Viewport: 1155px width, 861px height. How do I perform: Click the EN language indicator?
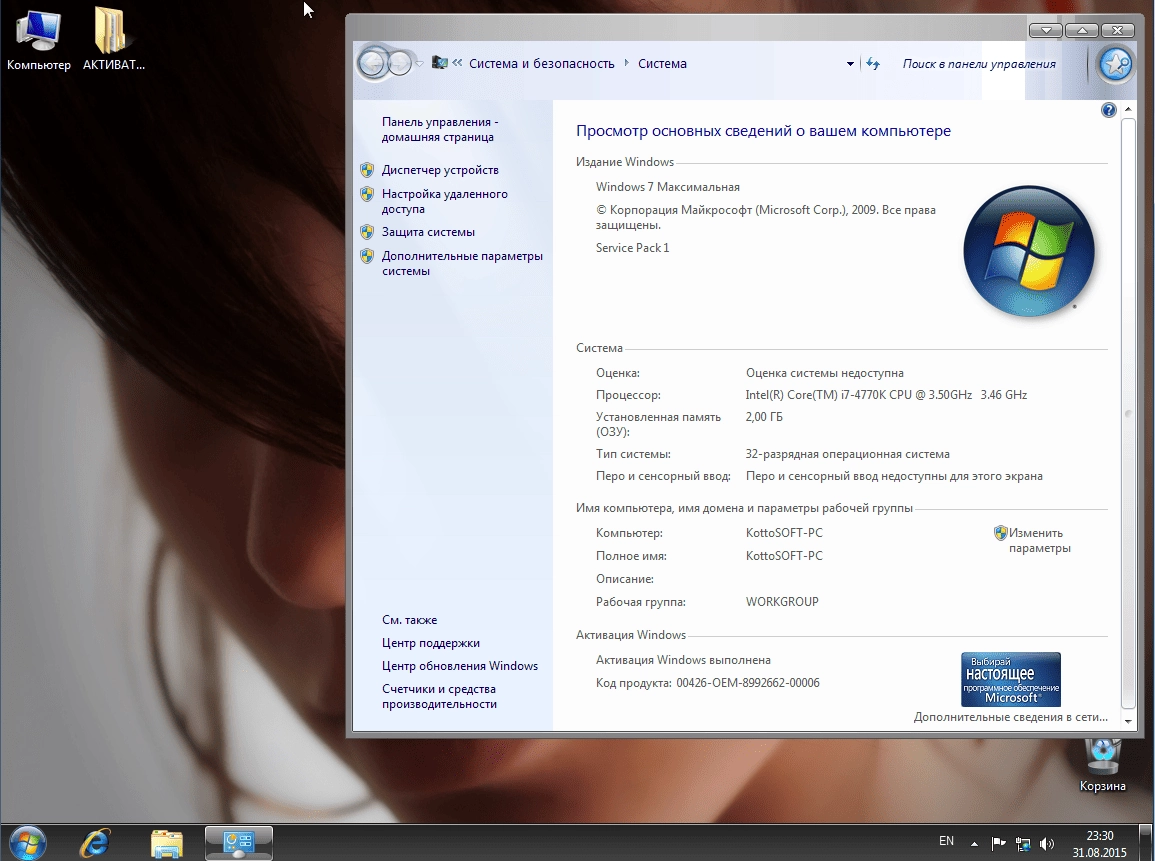coord(946,841)
